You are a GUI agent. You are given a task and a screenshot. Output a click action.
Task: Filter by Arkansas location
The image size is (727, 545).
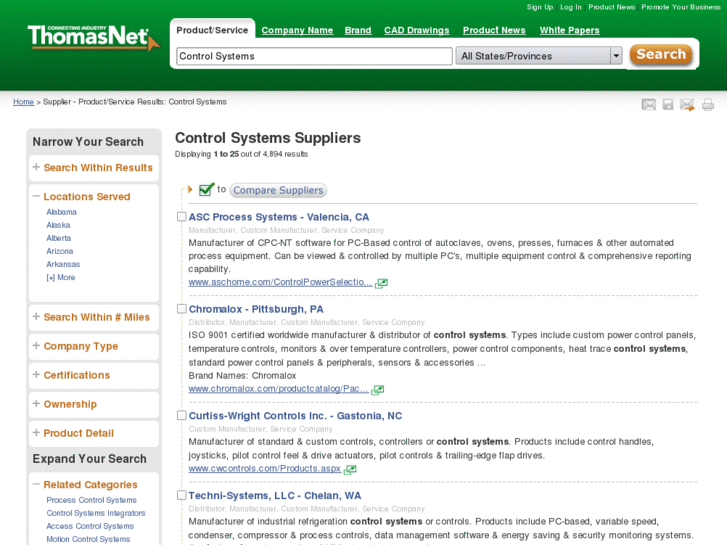point(63,264)
